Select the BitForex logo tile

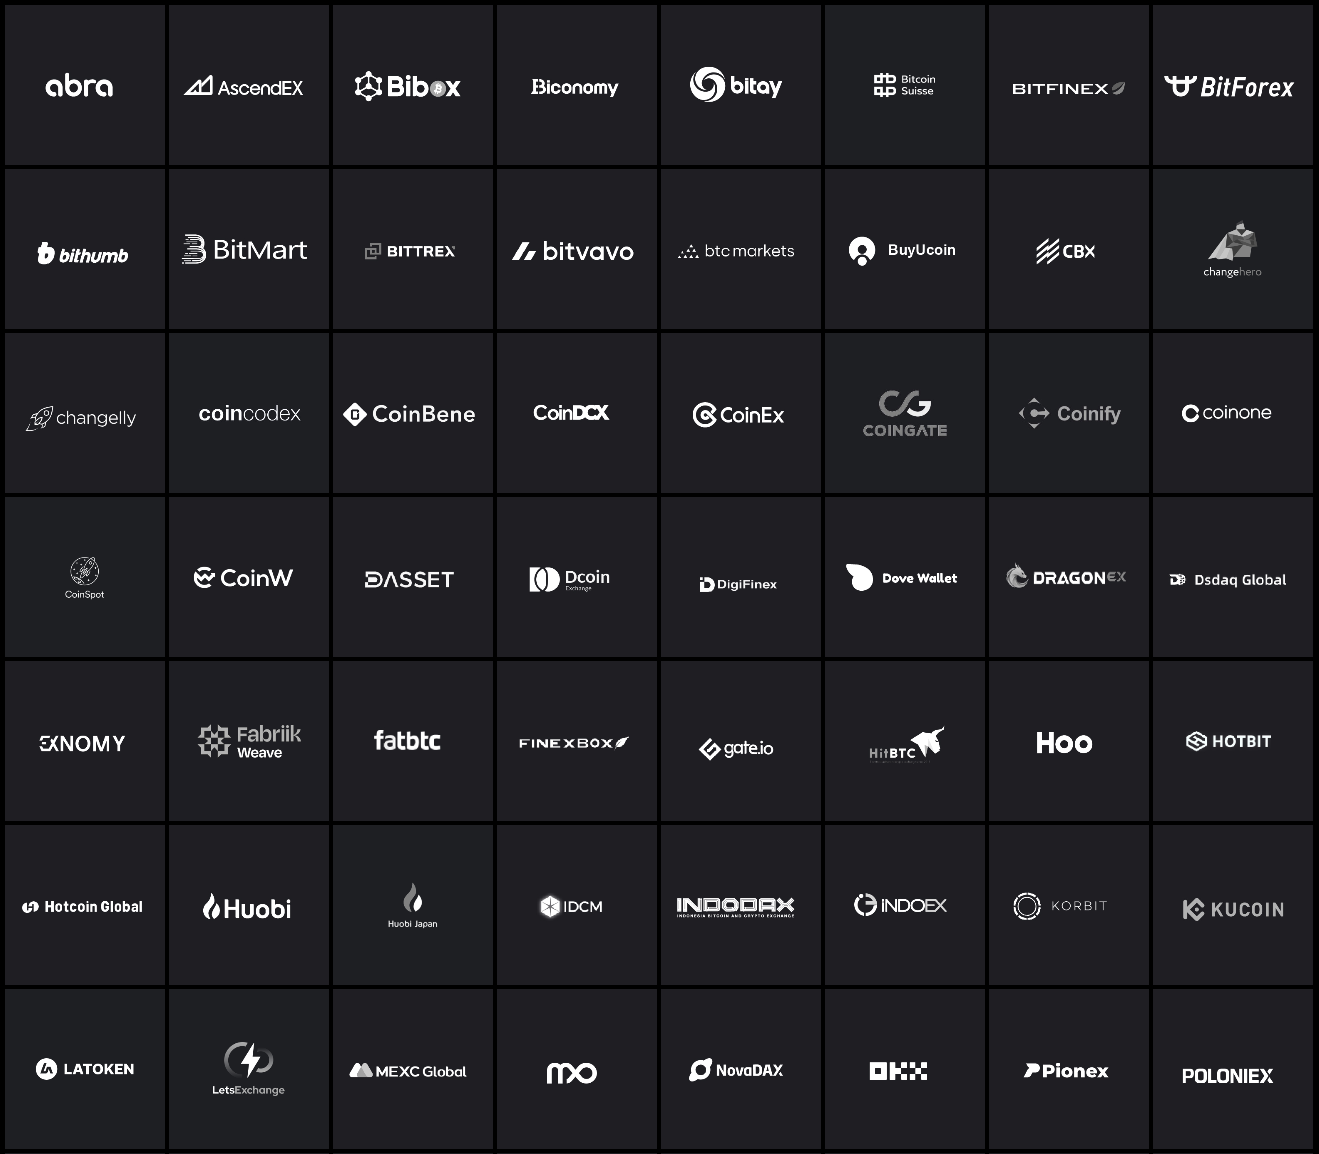coord(1233,85)
